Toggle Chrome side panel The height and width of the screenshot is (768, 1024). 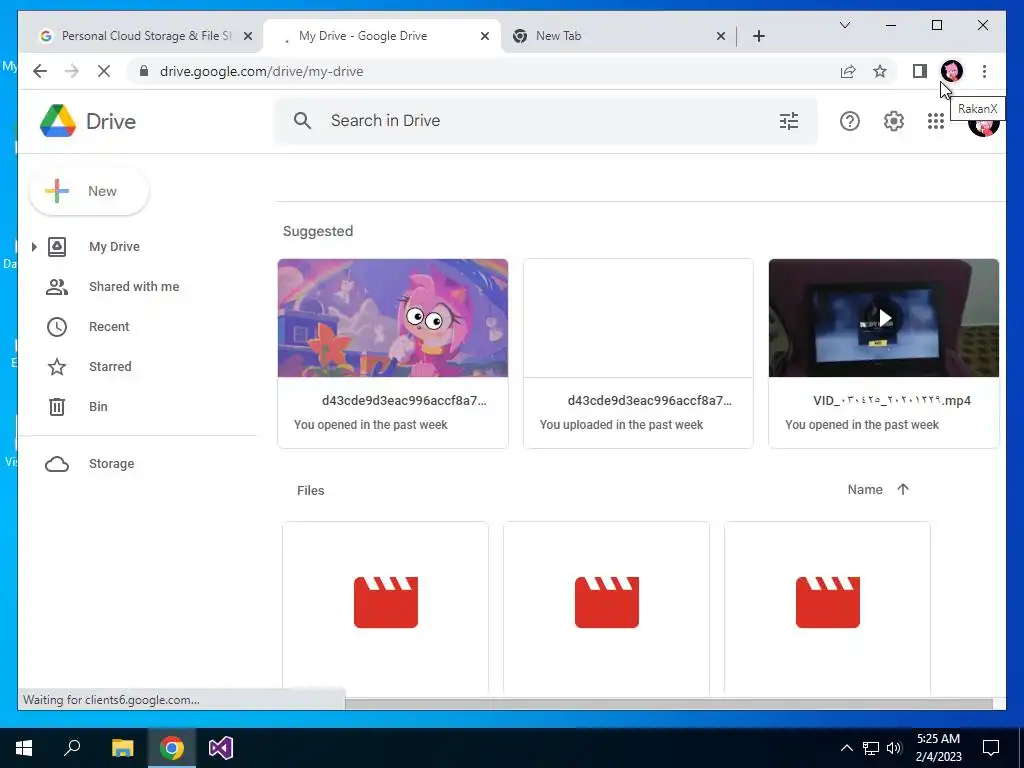tap(920, 71)
